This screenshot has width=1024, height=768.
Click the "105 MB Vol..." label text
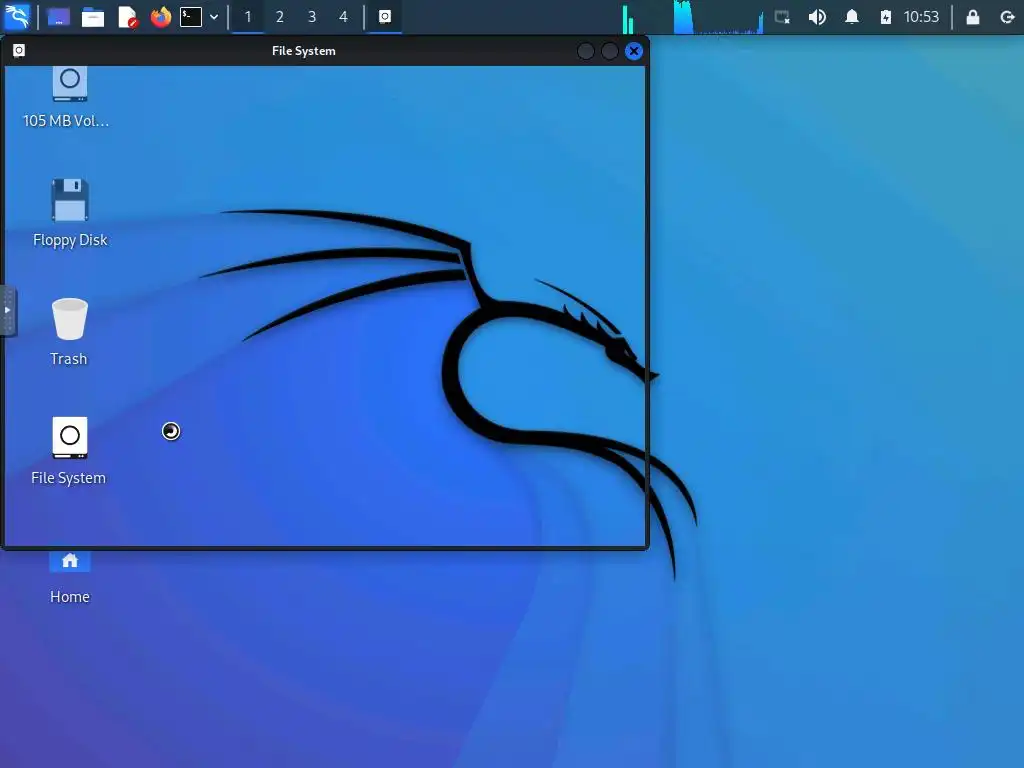tap(66, 121)
